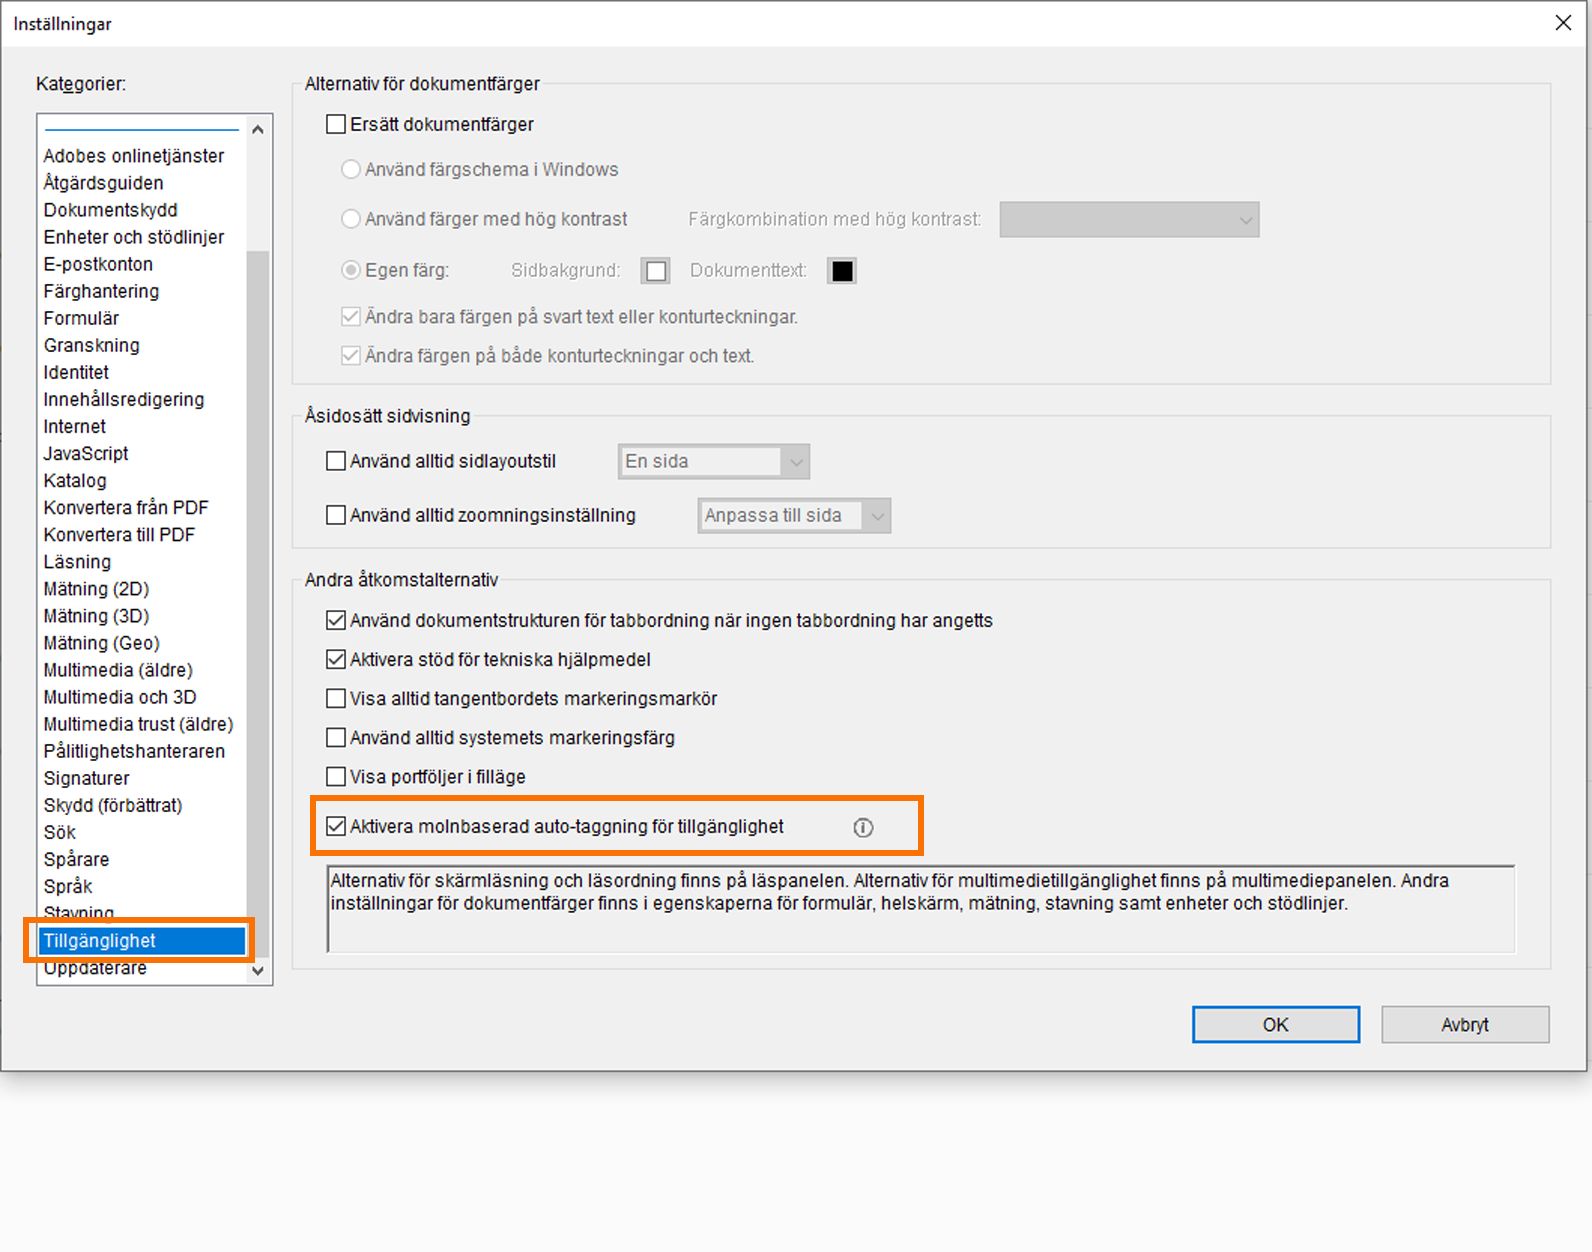Select Spårare category

[x=76, y=859]
